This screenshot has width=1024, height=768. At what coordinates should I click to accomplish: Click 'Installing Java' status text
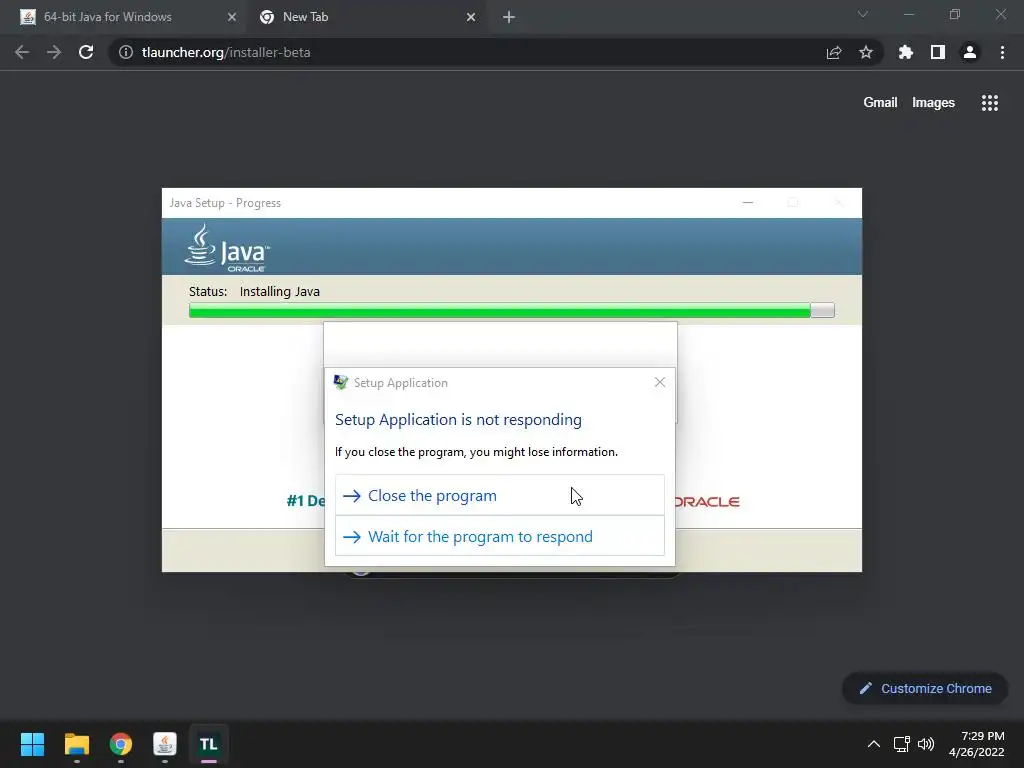[280, 291]
